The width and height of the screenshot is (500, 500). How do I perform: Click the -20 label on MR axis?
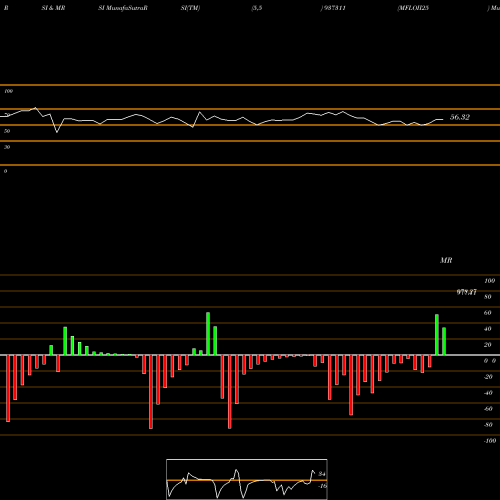coord(488,377)
